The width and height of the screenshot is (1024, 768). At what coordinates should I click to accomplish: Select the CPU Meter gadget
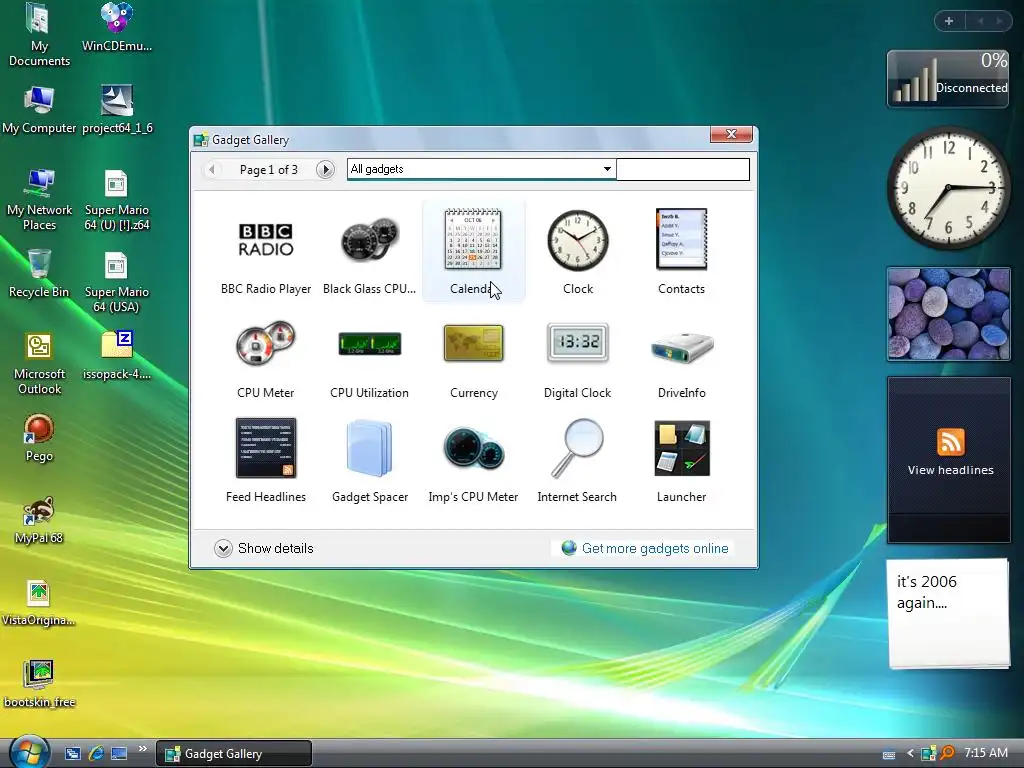265,359
